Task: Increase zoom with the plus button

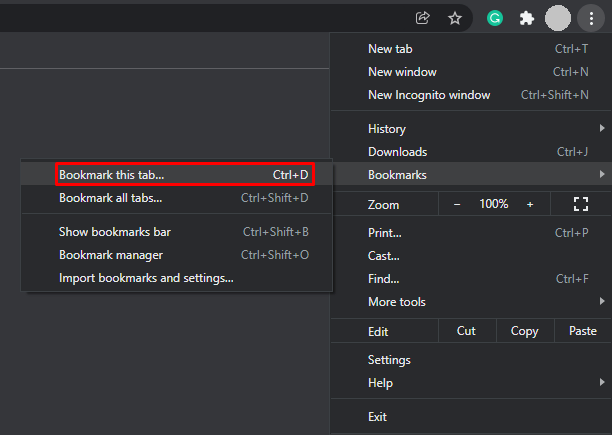Action: coord(530,204)
